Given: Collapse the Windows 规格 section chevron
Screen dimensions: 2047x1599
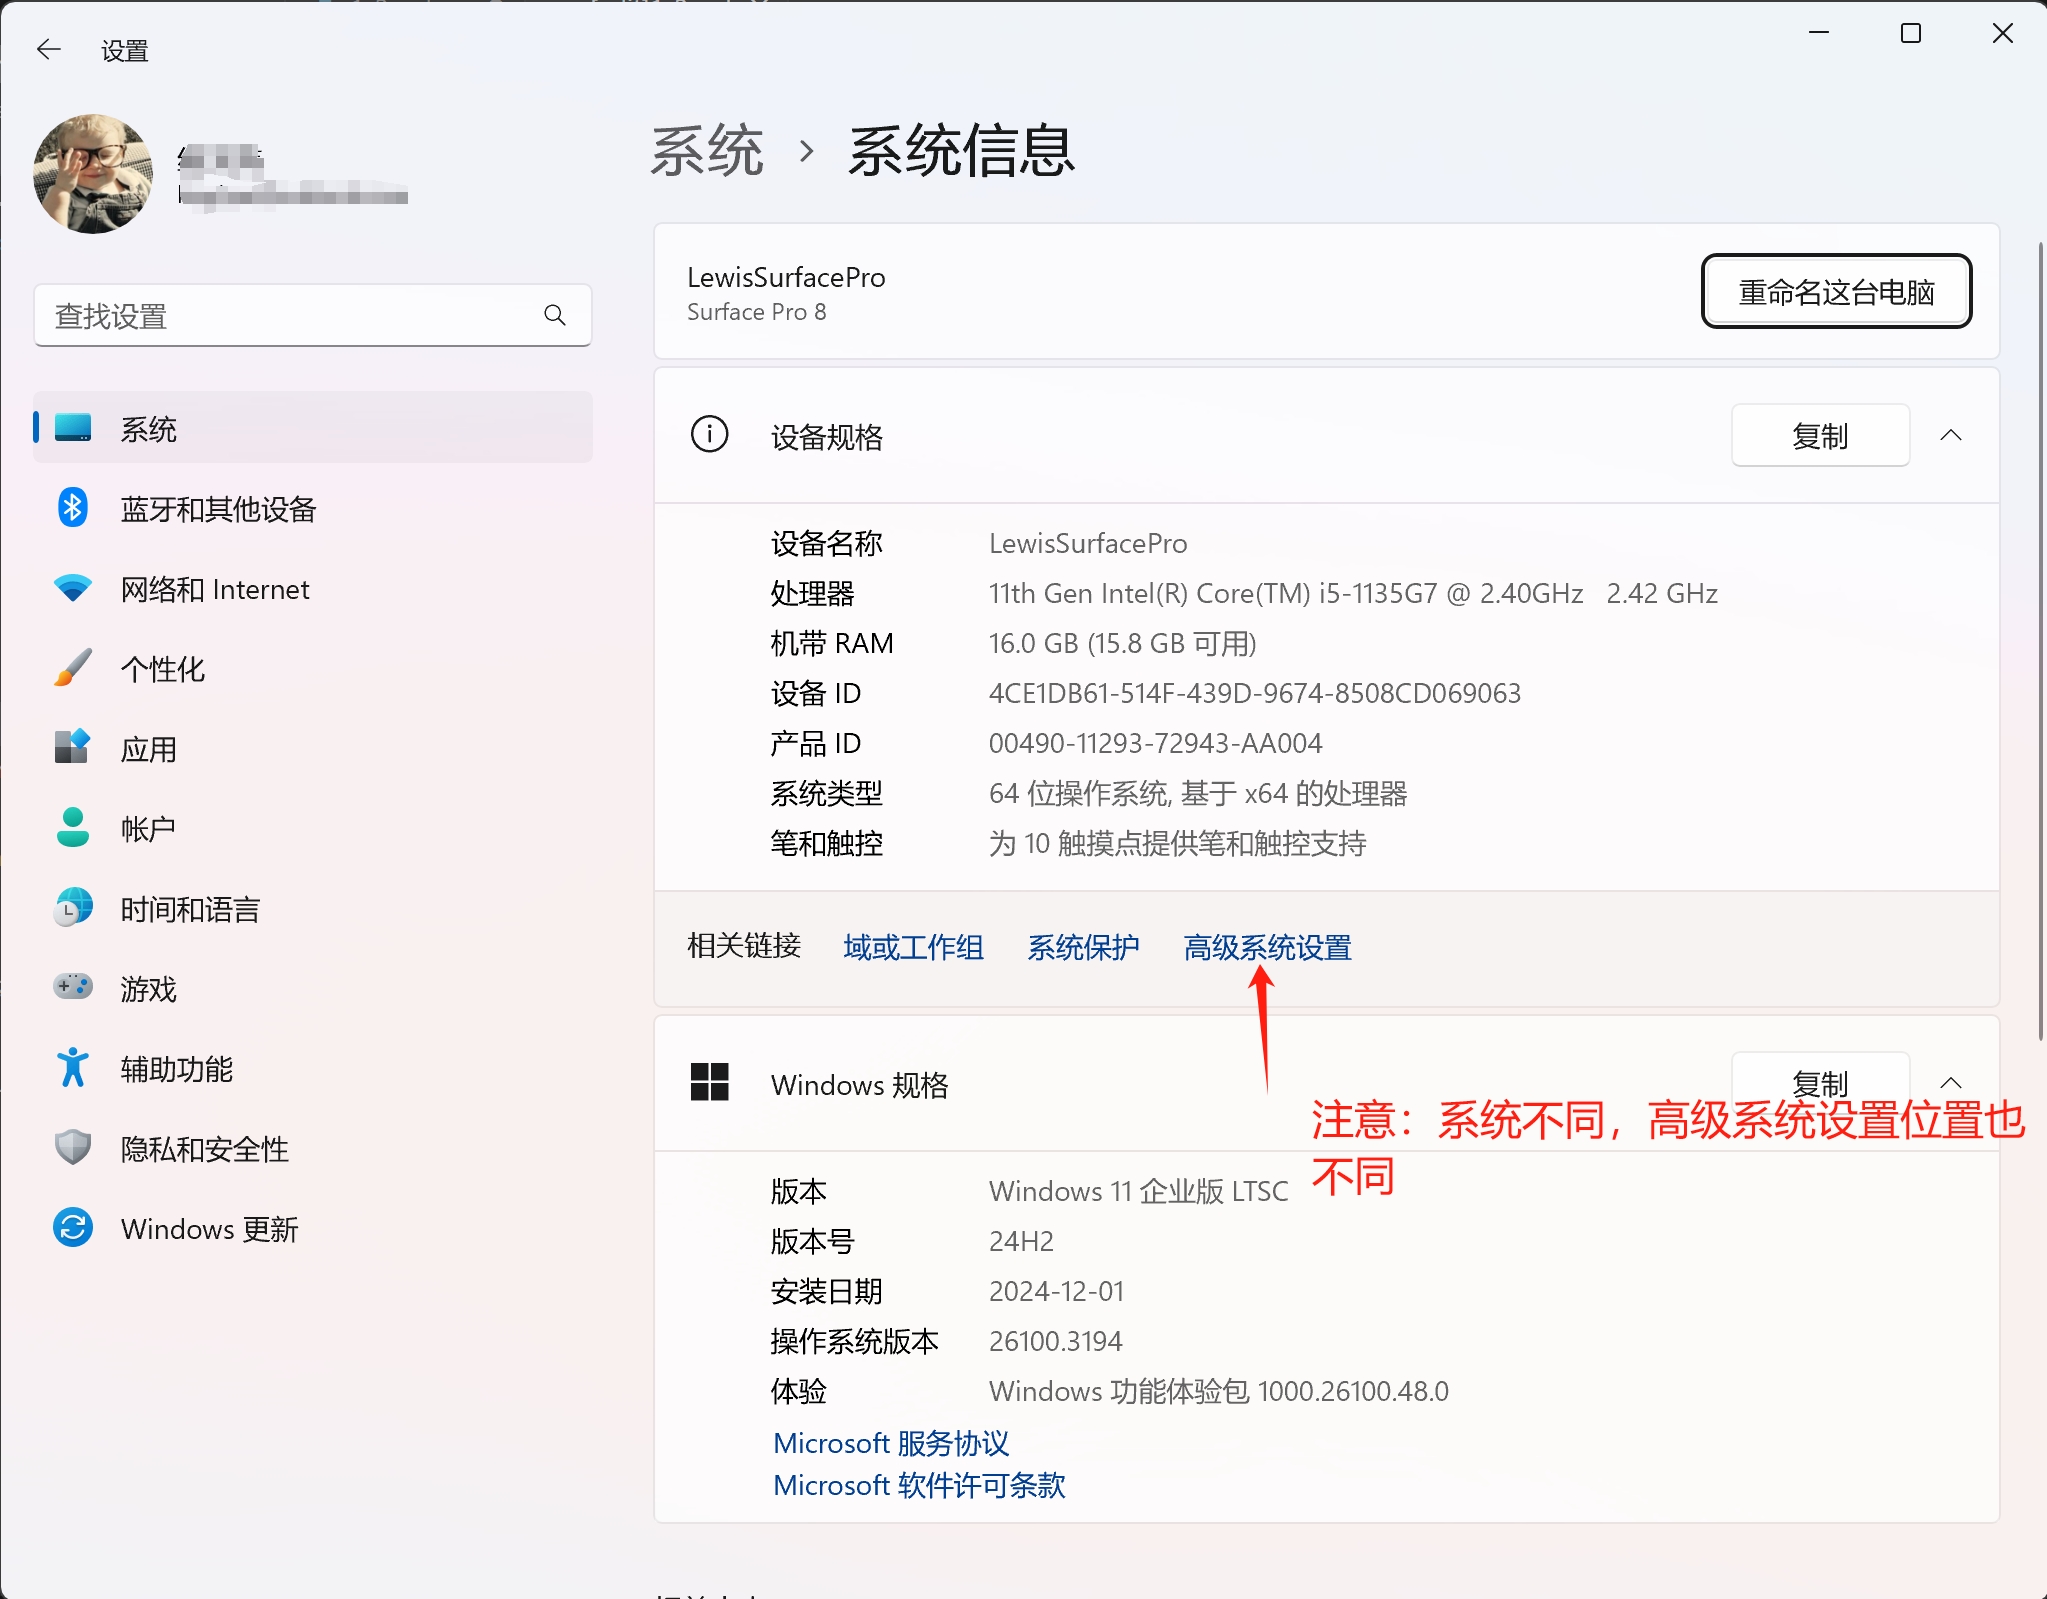Looking at the screenshot, I should tap(1950, 1083).
